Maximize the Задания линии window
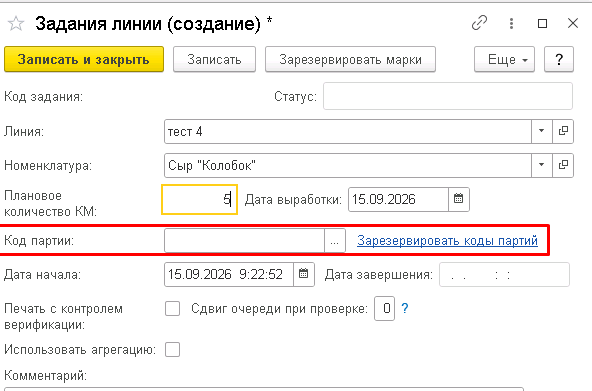 (543, 23)
